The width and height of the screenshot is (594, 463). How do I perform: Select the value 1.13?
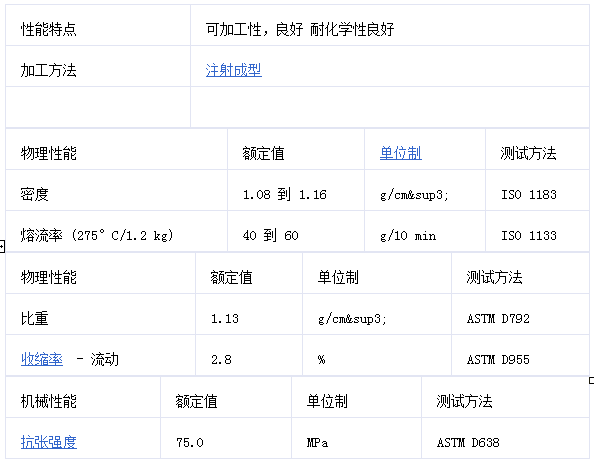click(225, 318)
